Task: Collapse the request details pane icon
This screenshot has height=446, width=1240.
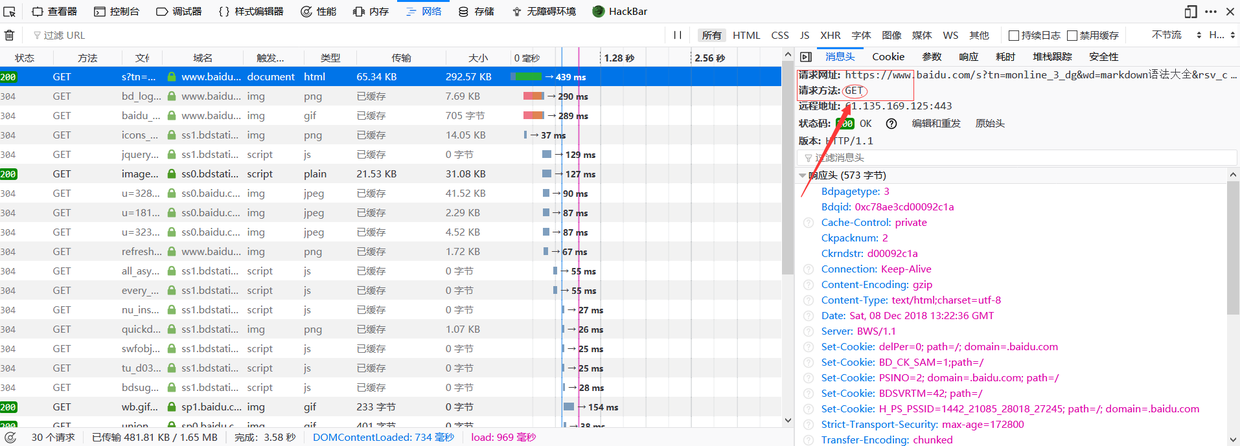Action: (805, 57)
